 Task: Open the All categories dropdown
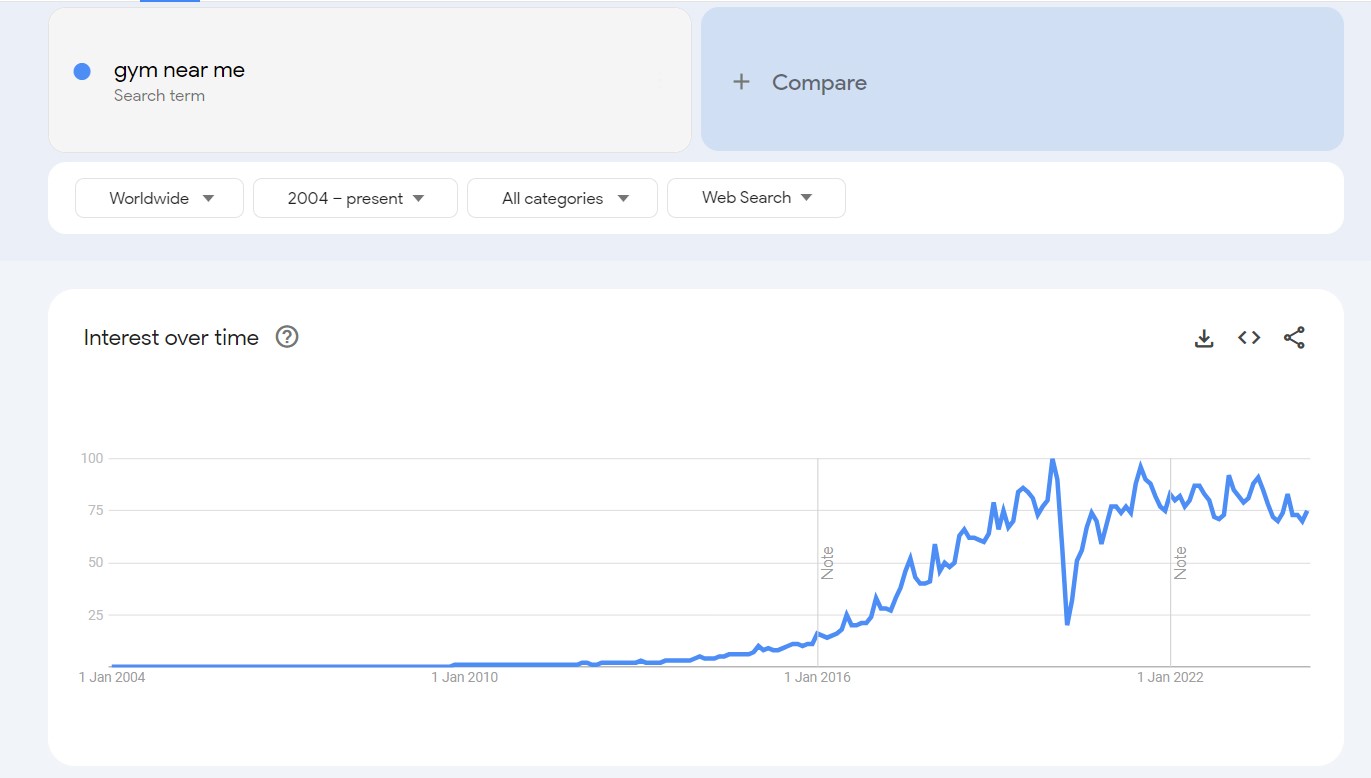pos(562,198)
